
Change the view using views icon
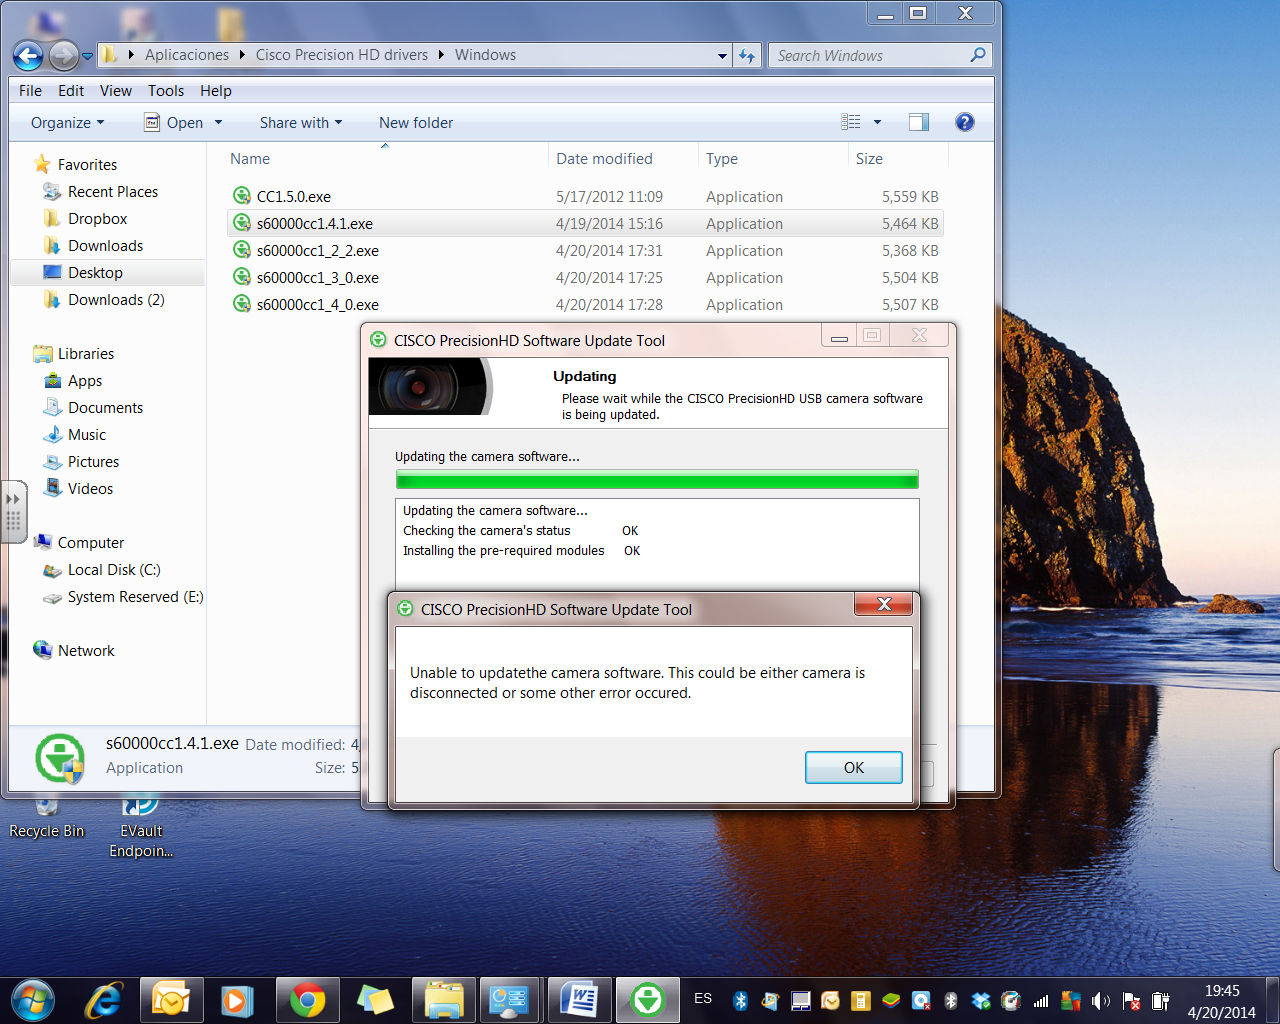coord(851,122)
